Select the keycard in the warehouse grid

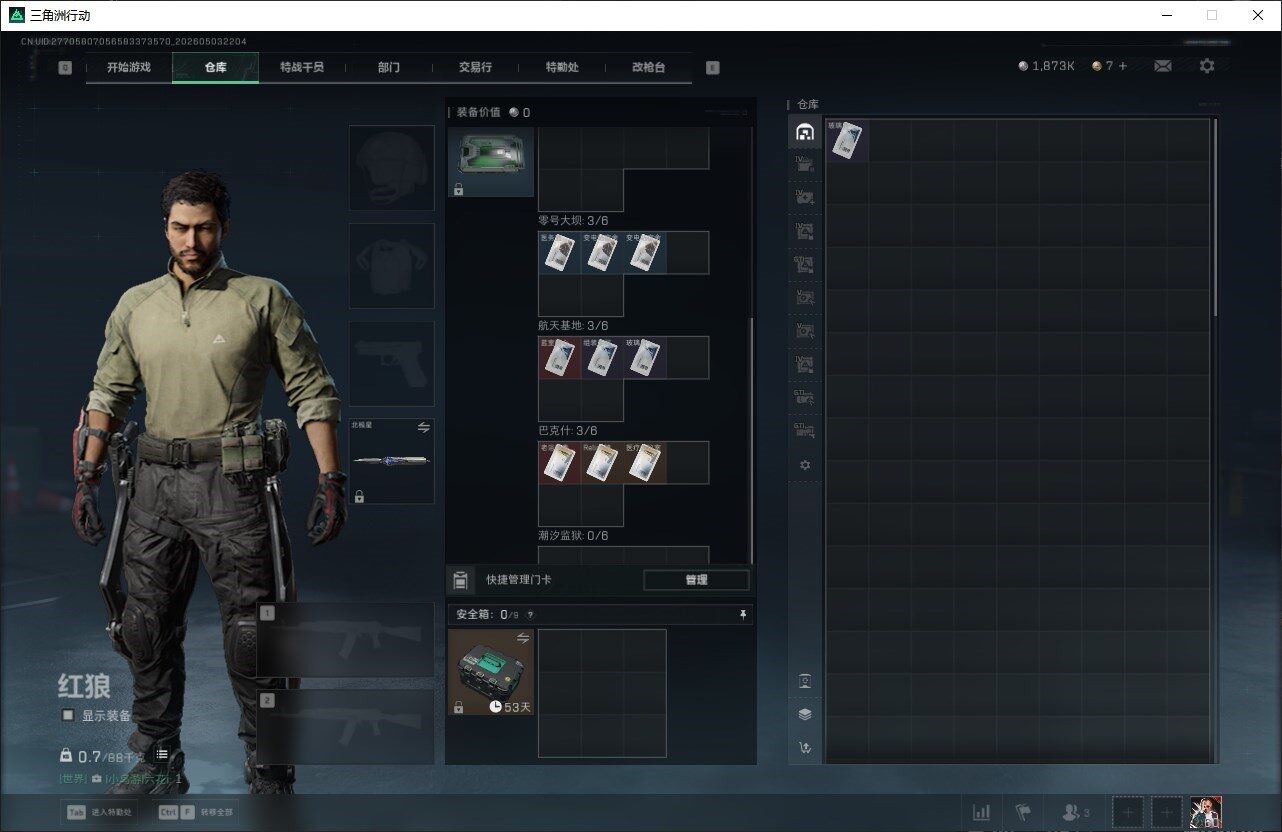tap(847, 141)
